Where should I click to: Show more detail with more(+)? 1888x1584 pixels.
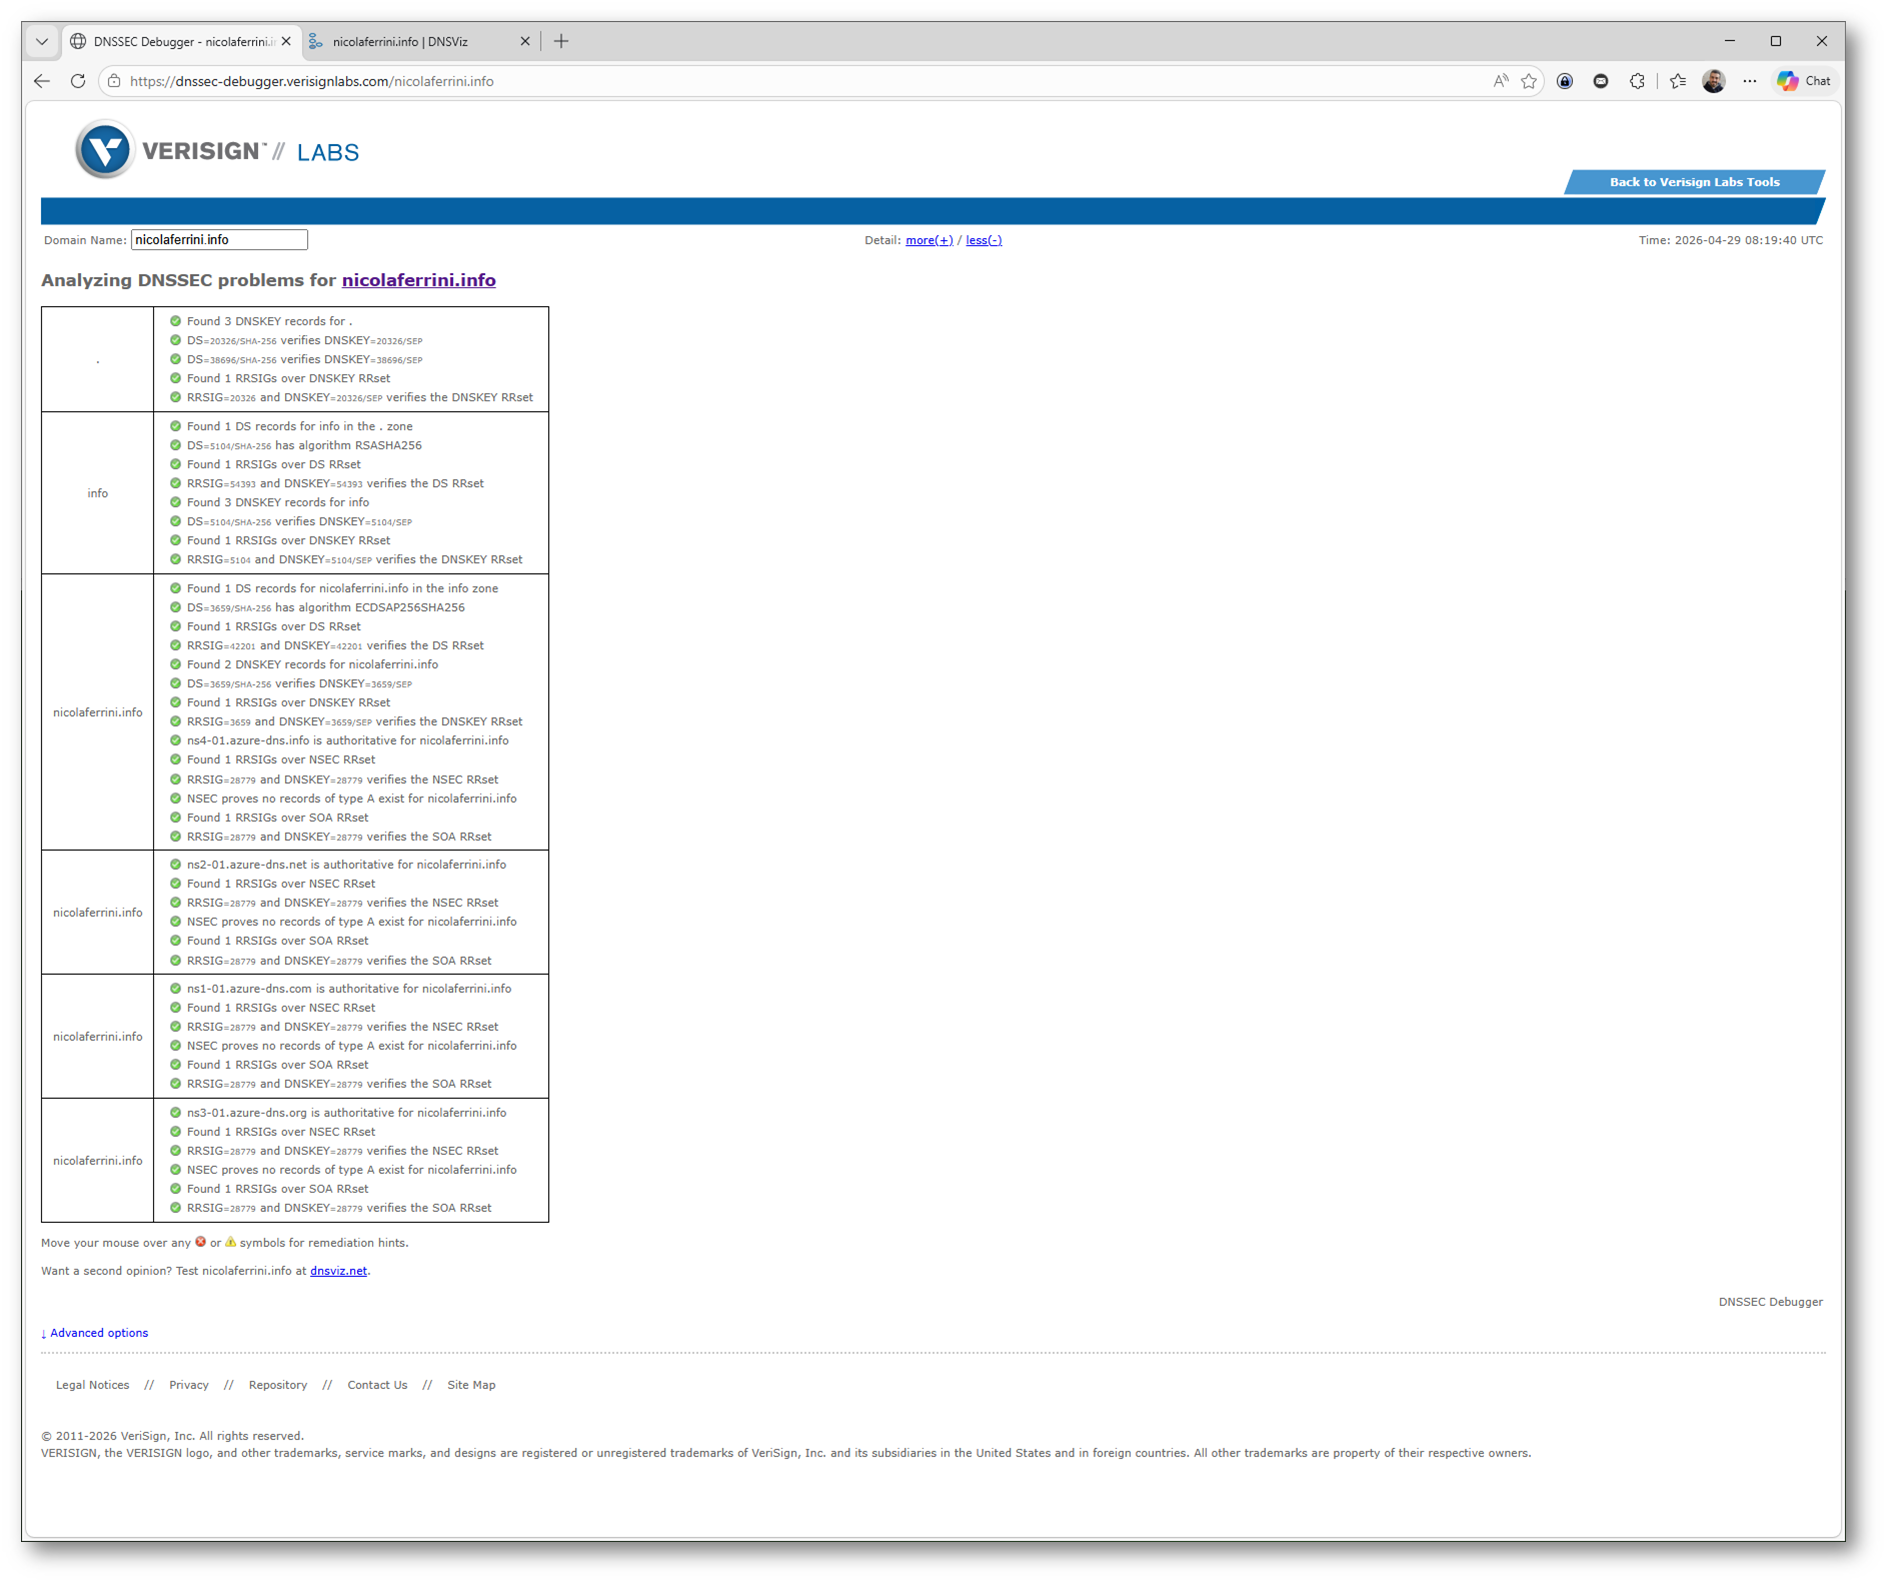(929, 240)
